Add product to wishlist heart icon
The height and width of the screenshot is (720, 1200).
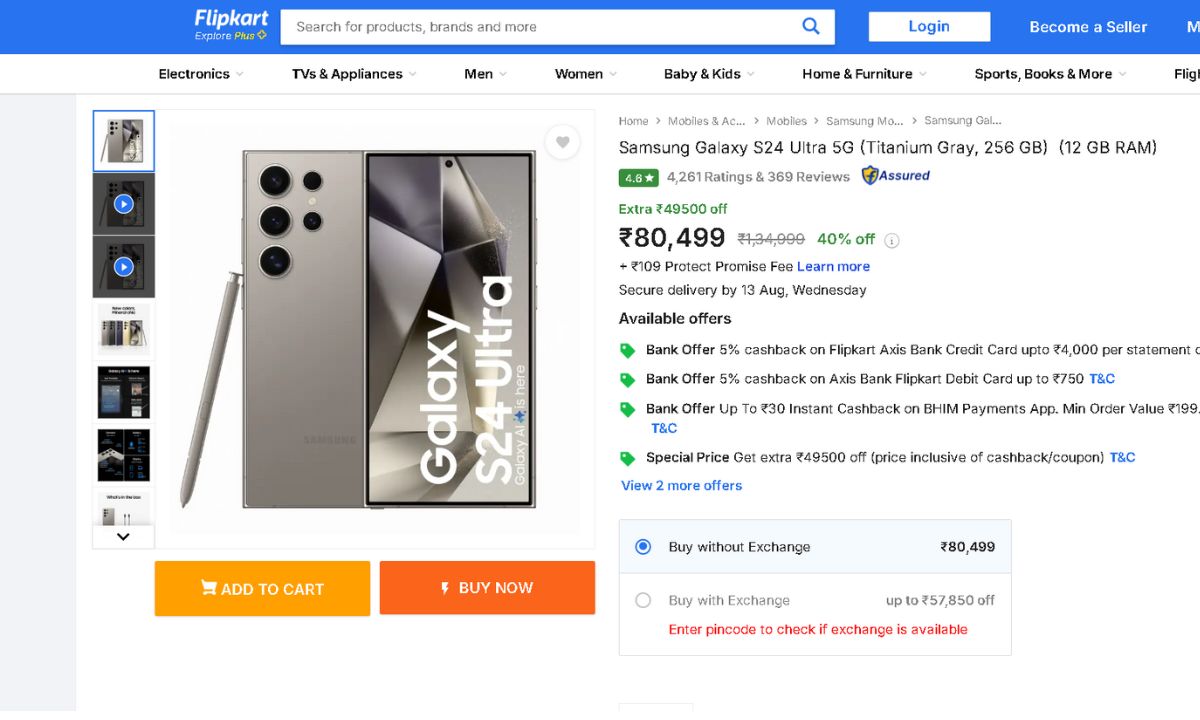[x=563, y=143]
